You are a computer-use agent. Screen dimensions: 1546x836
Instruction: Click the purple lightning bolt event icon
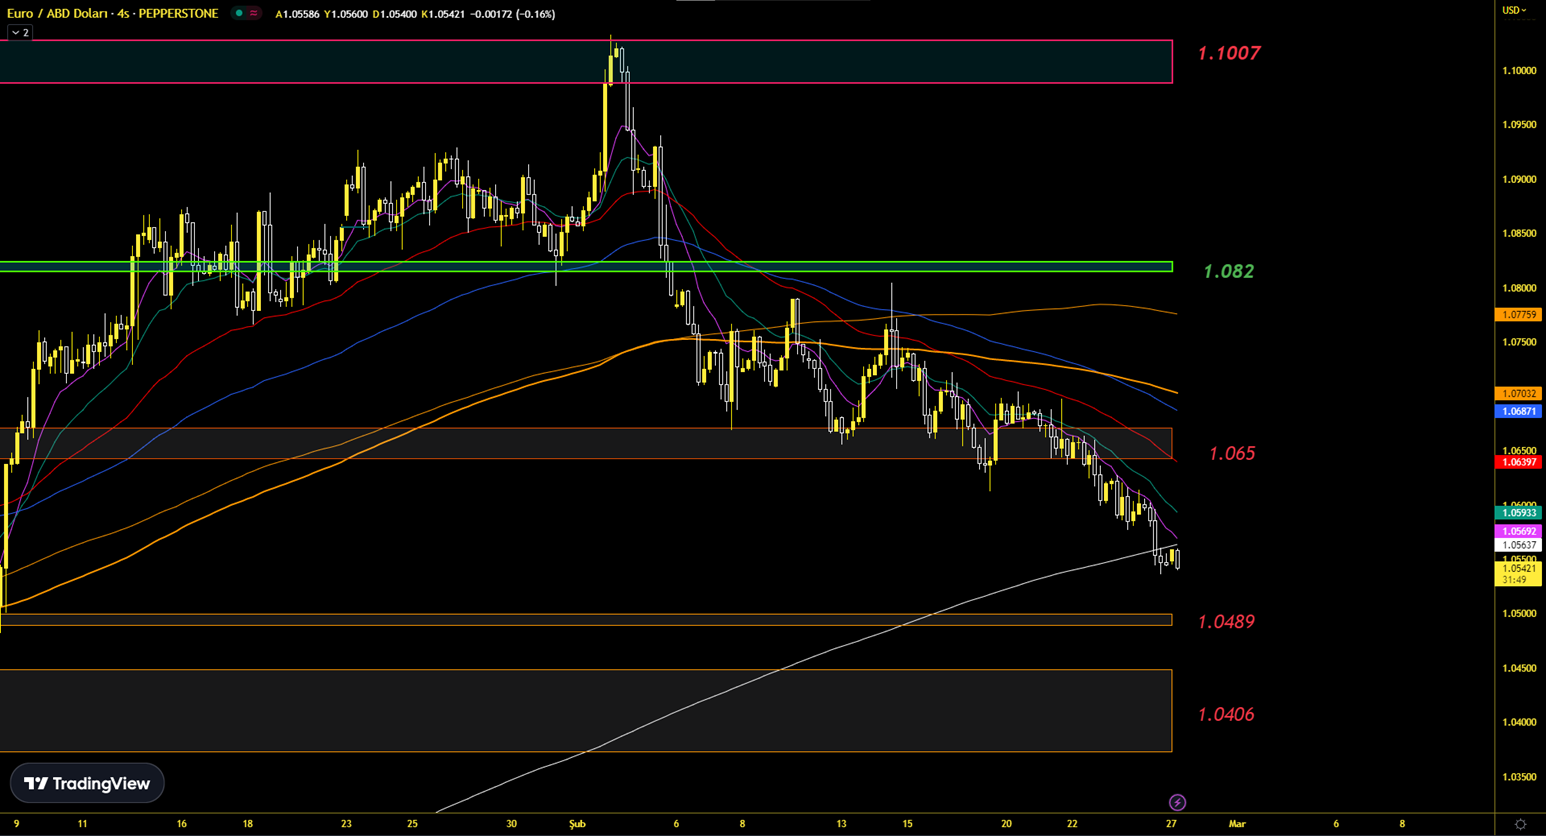click(1177, 802)
